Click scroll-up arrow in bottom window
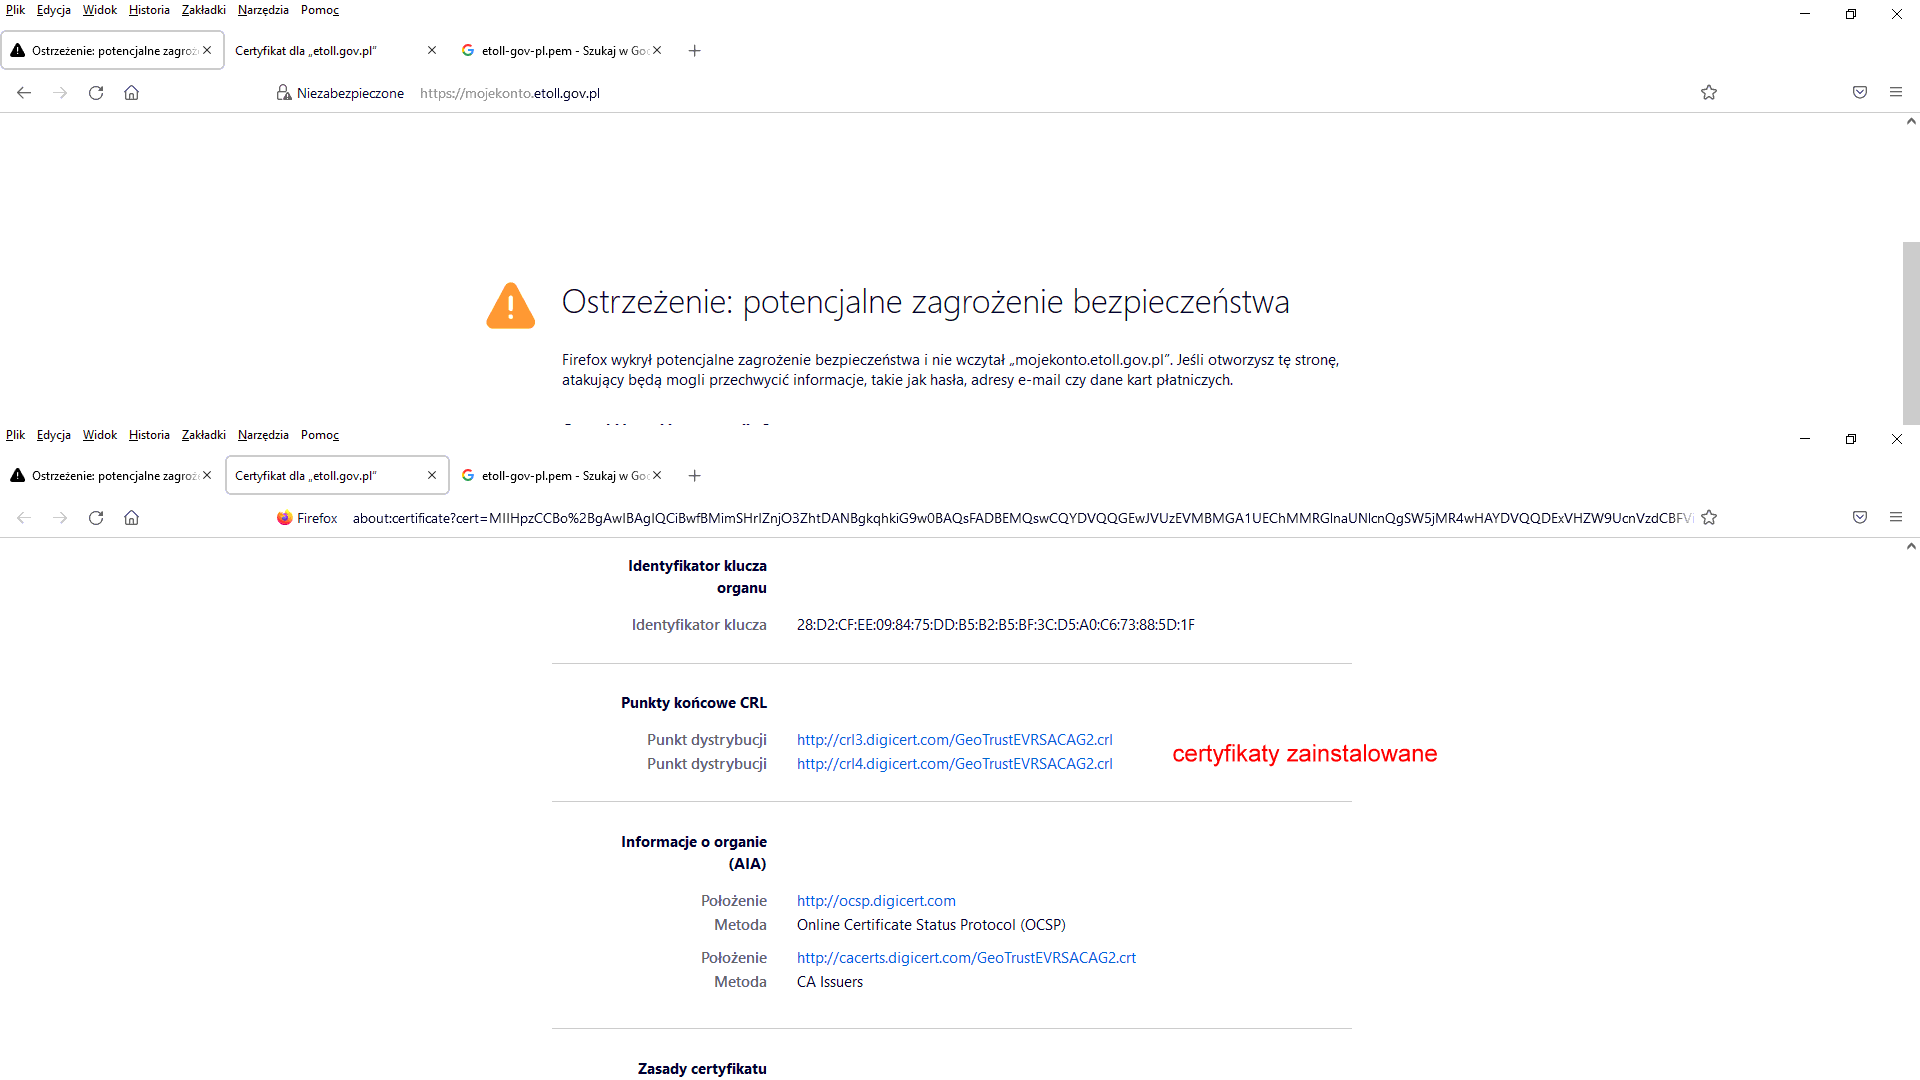The image size is (1920, 1080). click(x=1911, y=546)
